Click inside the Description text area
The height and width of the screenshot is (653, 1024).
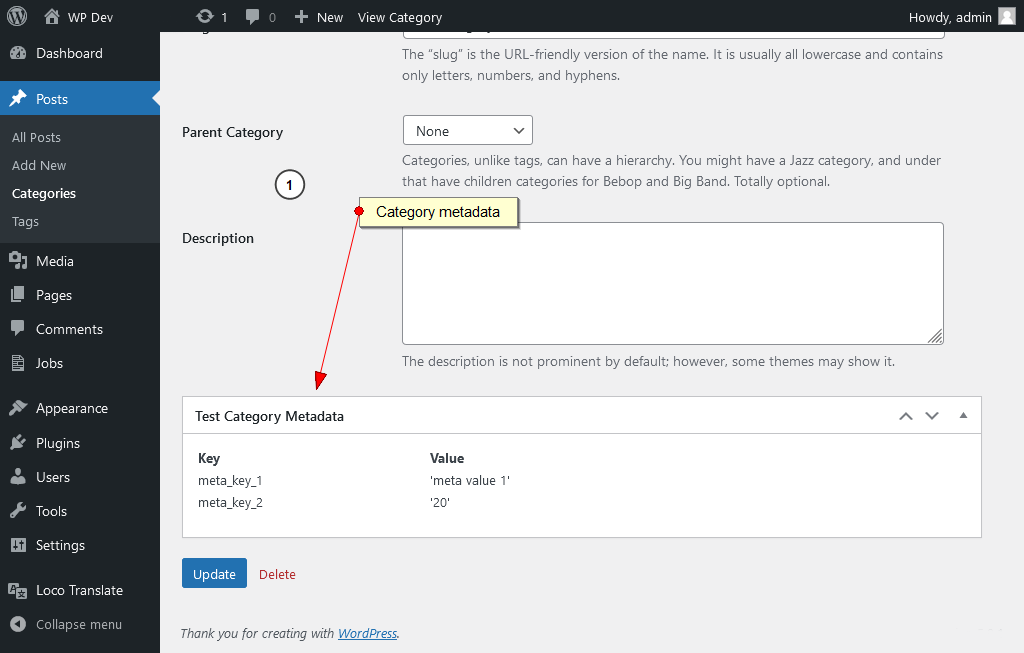[672, 283]
